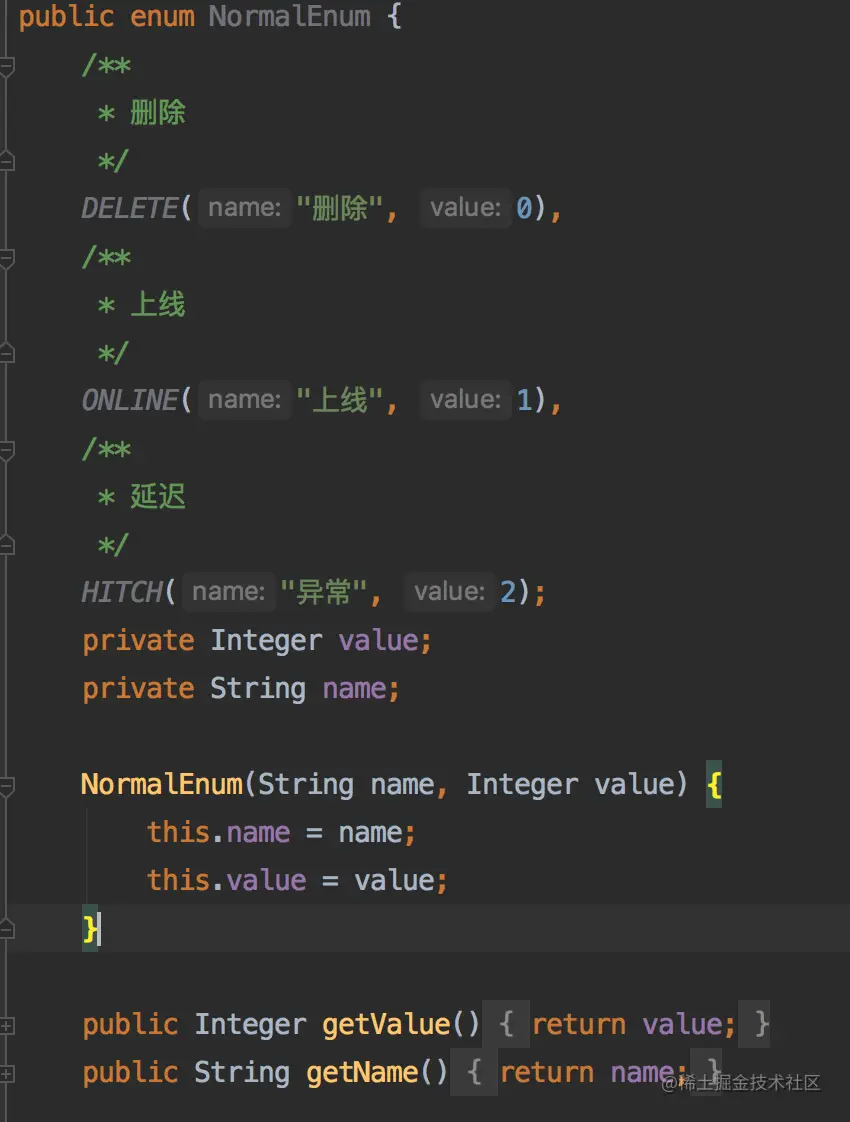Click the enum keyword on the first line
Image resolution: width=850 pixels, height=1122 pixels.
point(162,16)
